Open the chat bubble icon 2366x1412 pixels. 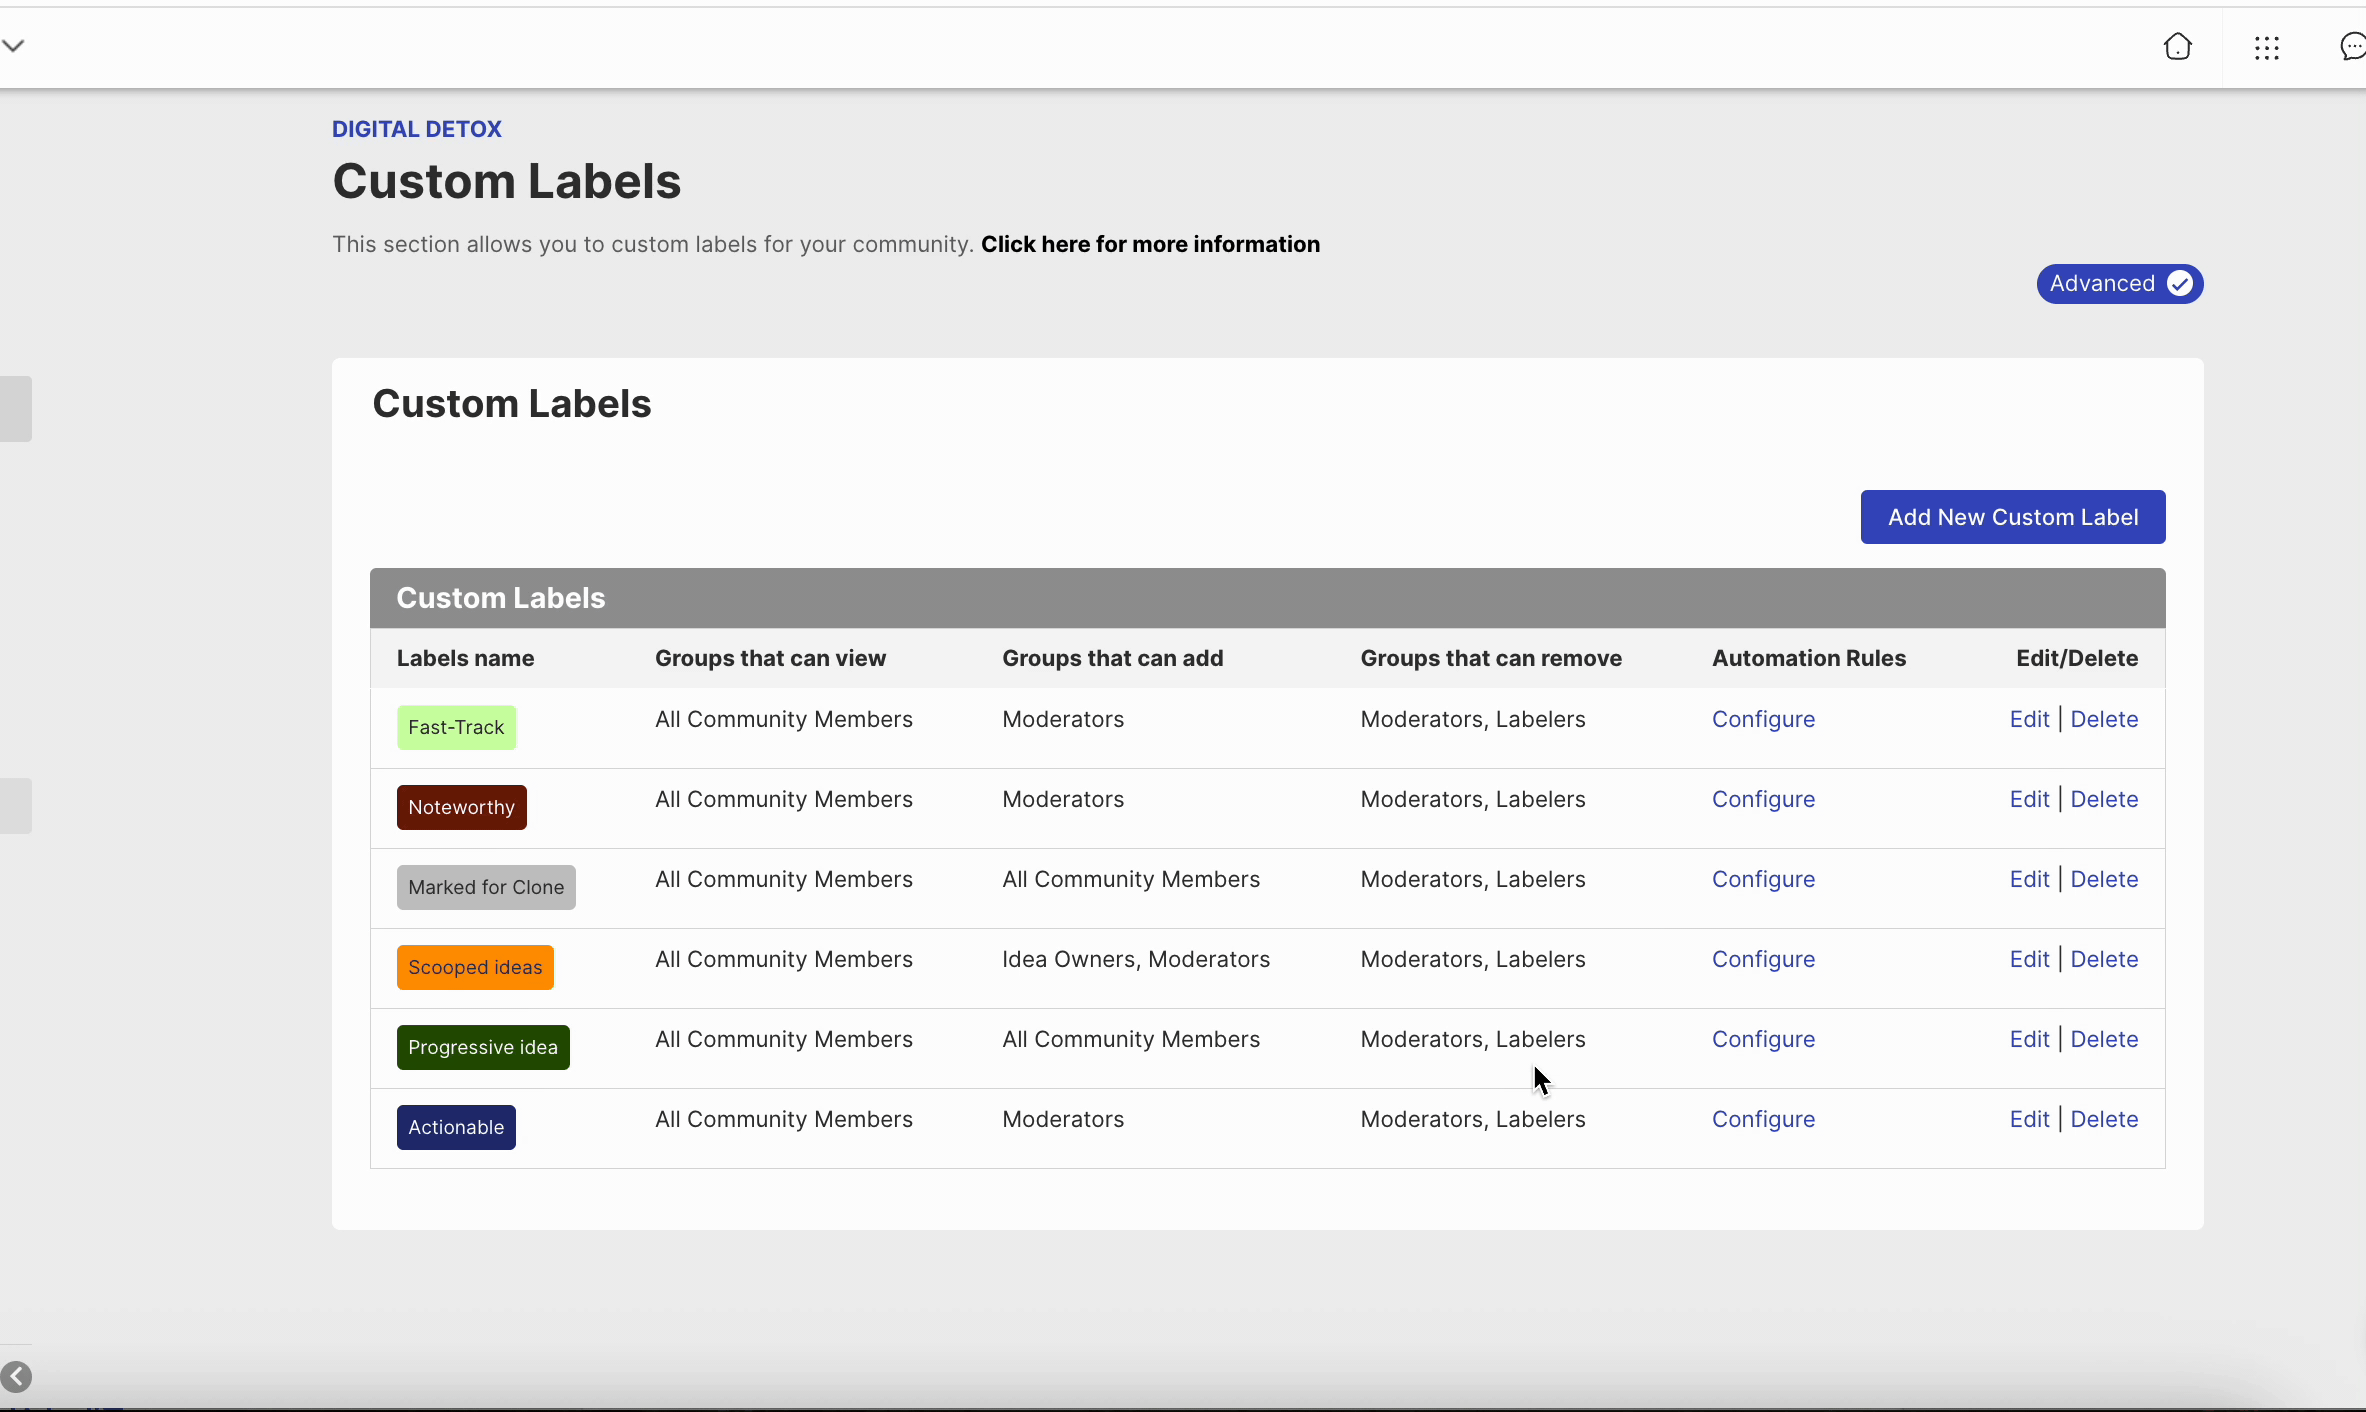coord(2353,47)
